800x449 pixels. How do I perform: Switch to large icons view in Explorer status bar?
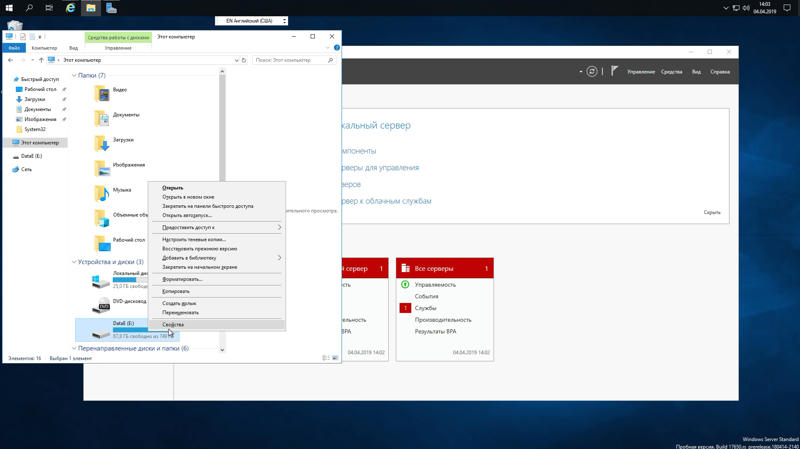(335, 358)
